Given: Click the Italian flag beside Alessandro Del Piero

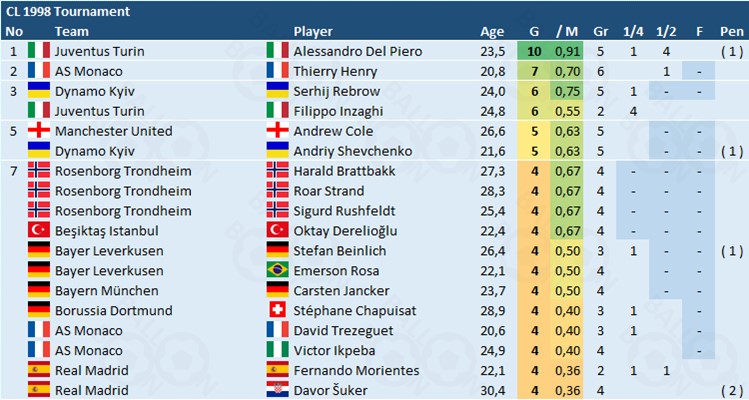Looking at the screenshot, I should click(x=278, y=51).
